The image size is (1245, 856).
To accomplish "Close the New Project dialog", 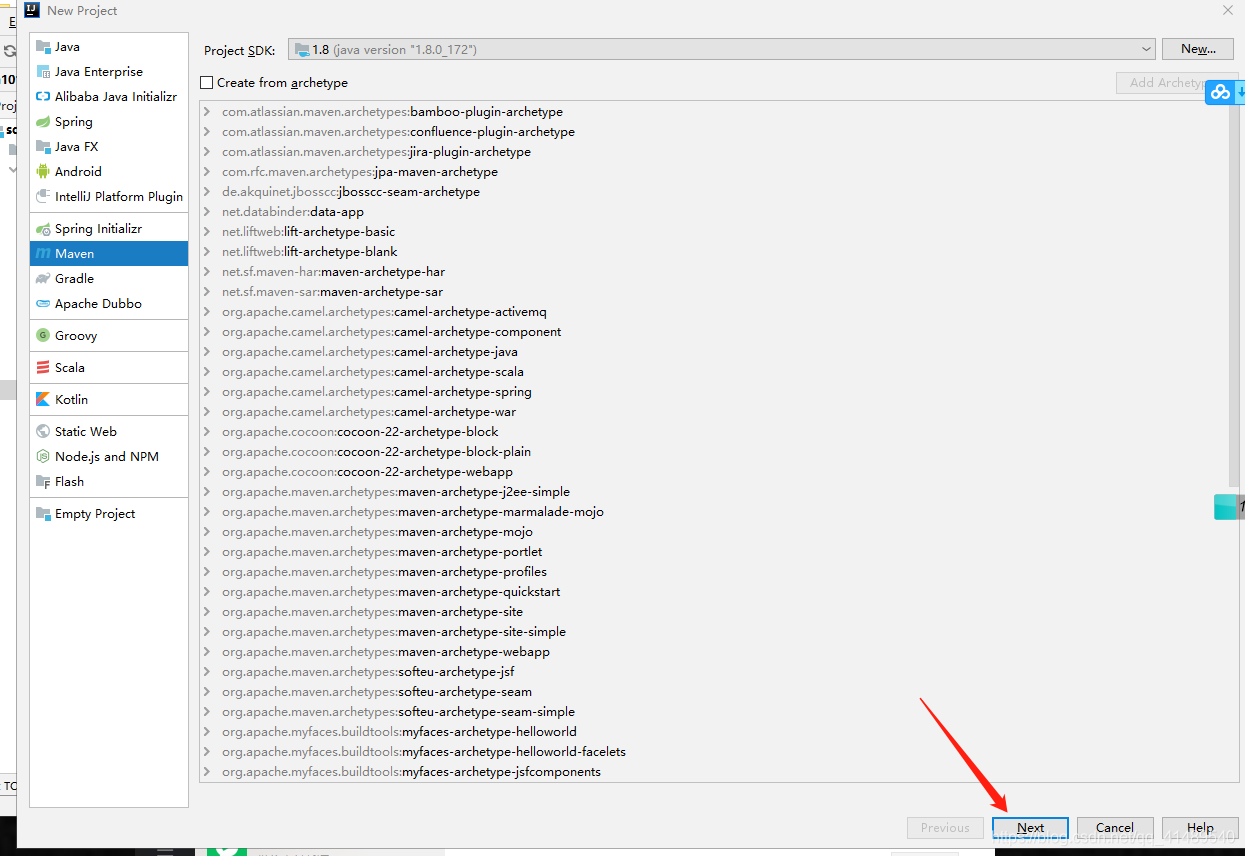I will click(1228, 10).
